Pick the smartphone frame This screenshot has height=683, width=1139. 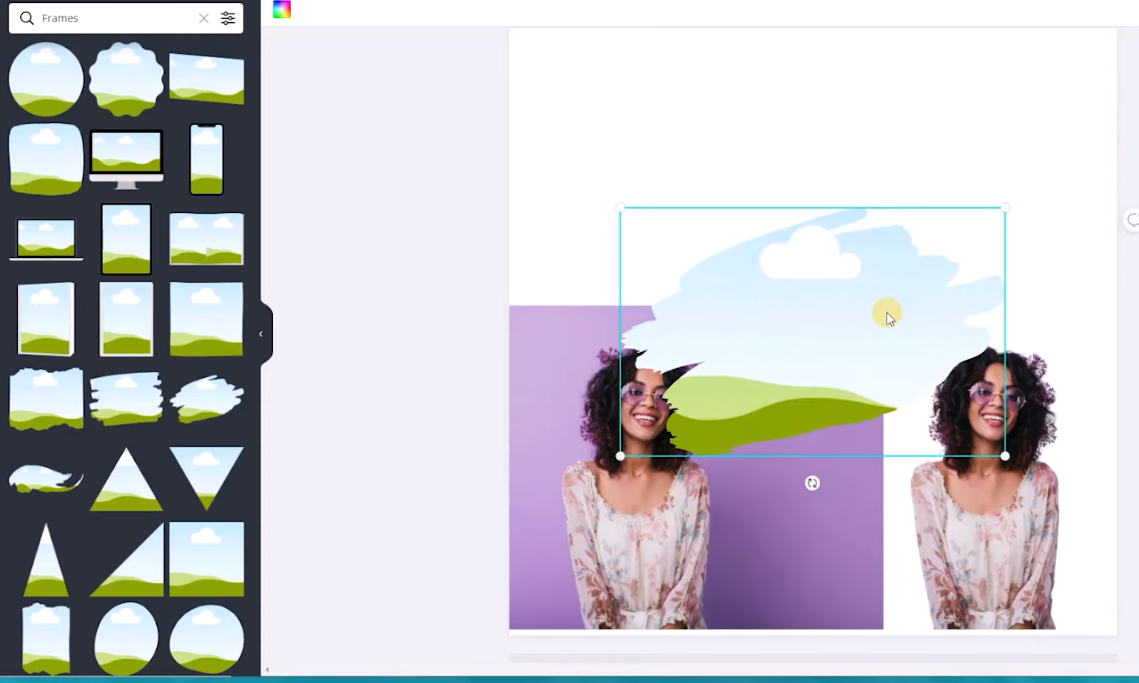(206, 159)
